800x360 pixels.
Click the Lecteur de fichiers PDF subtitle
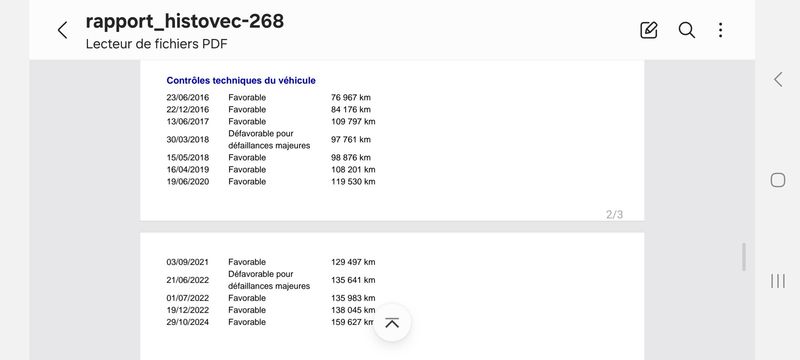(156, 44)
